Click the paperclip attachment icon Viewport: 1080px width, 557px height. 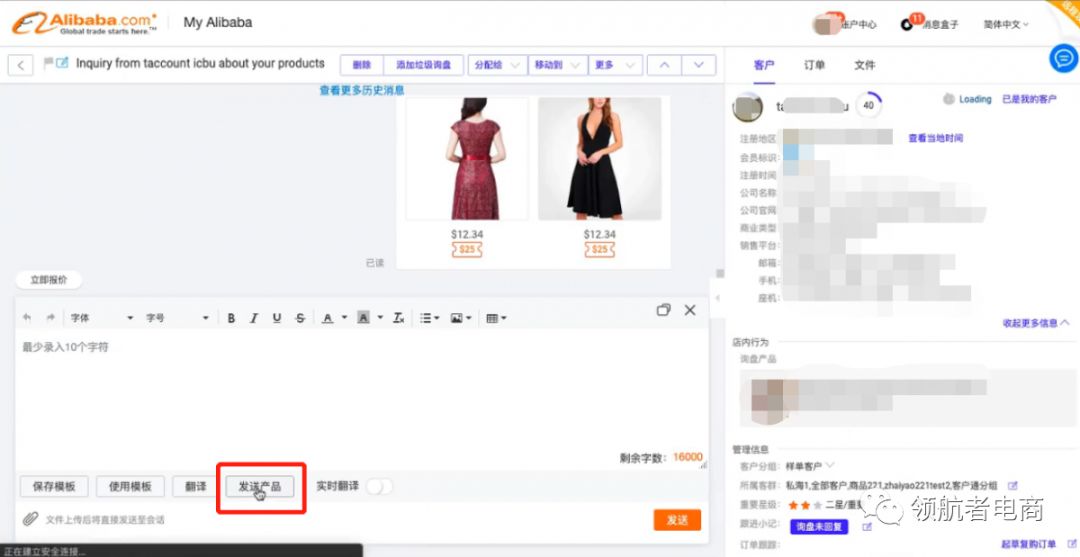31,520
